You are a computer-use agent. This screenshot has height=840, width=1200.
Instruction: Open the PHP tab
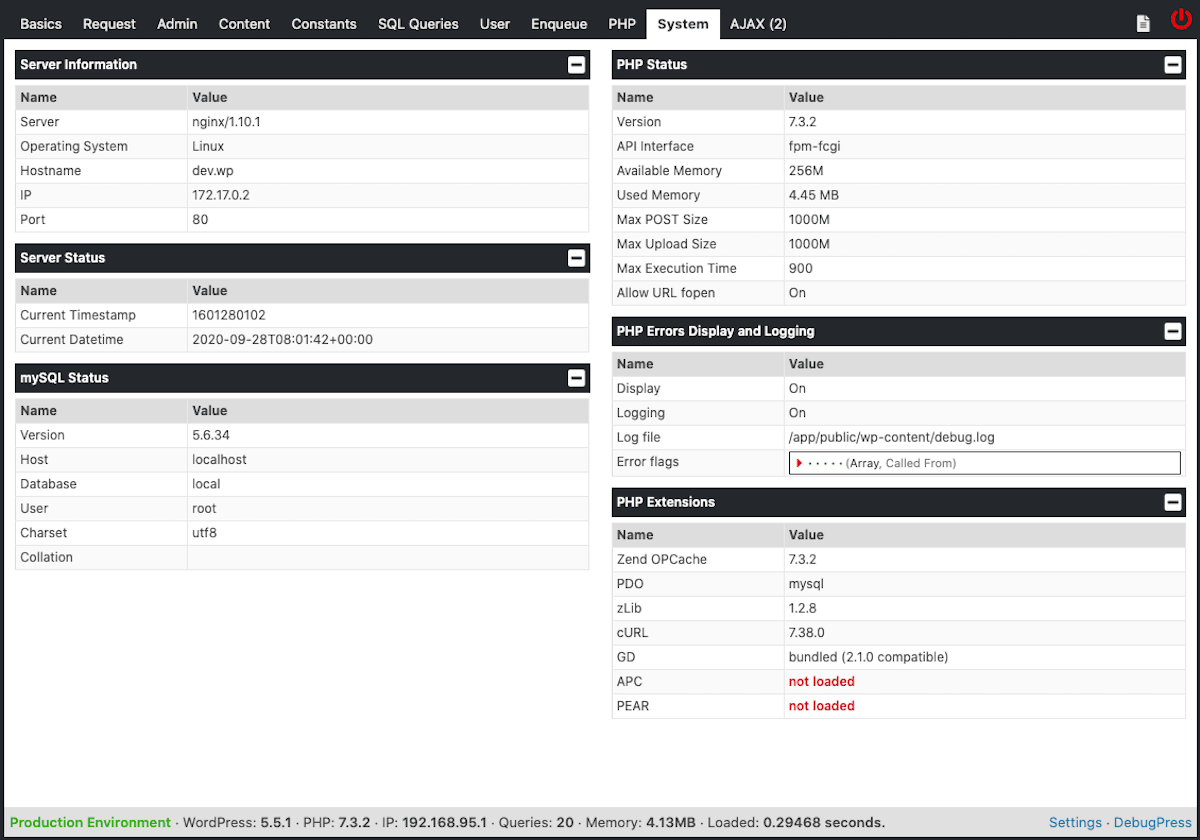pyautogui.click(x=622, y=24)
